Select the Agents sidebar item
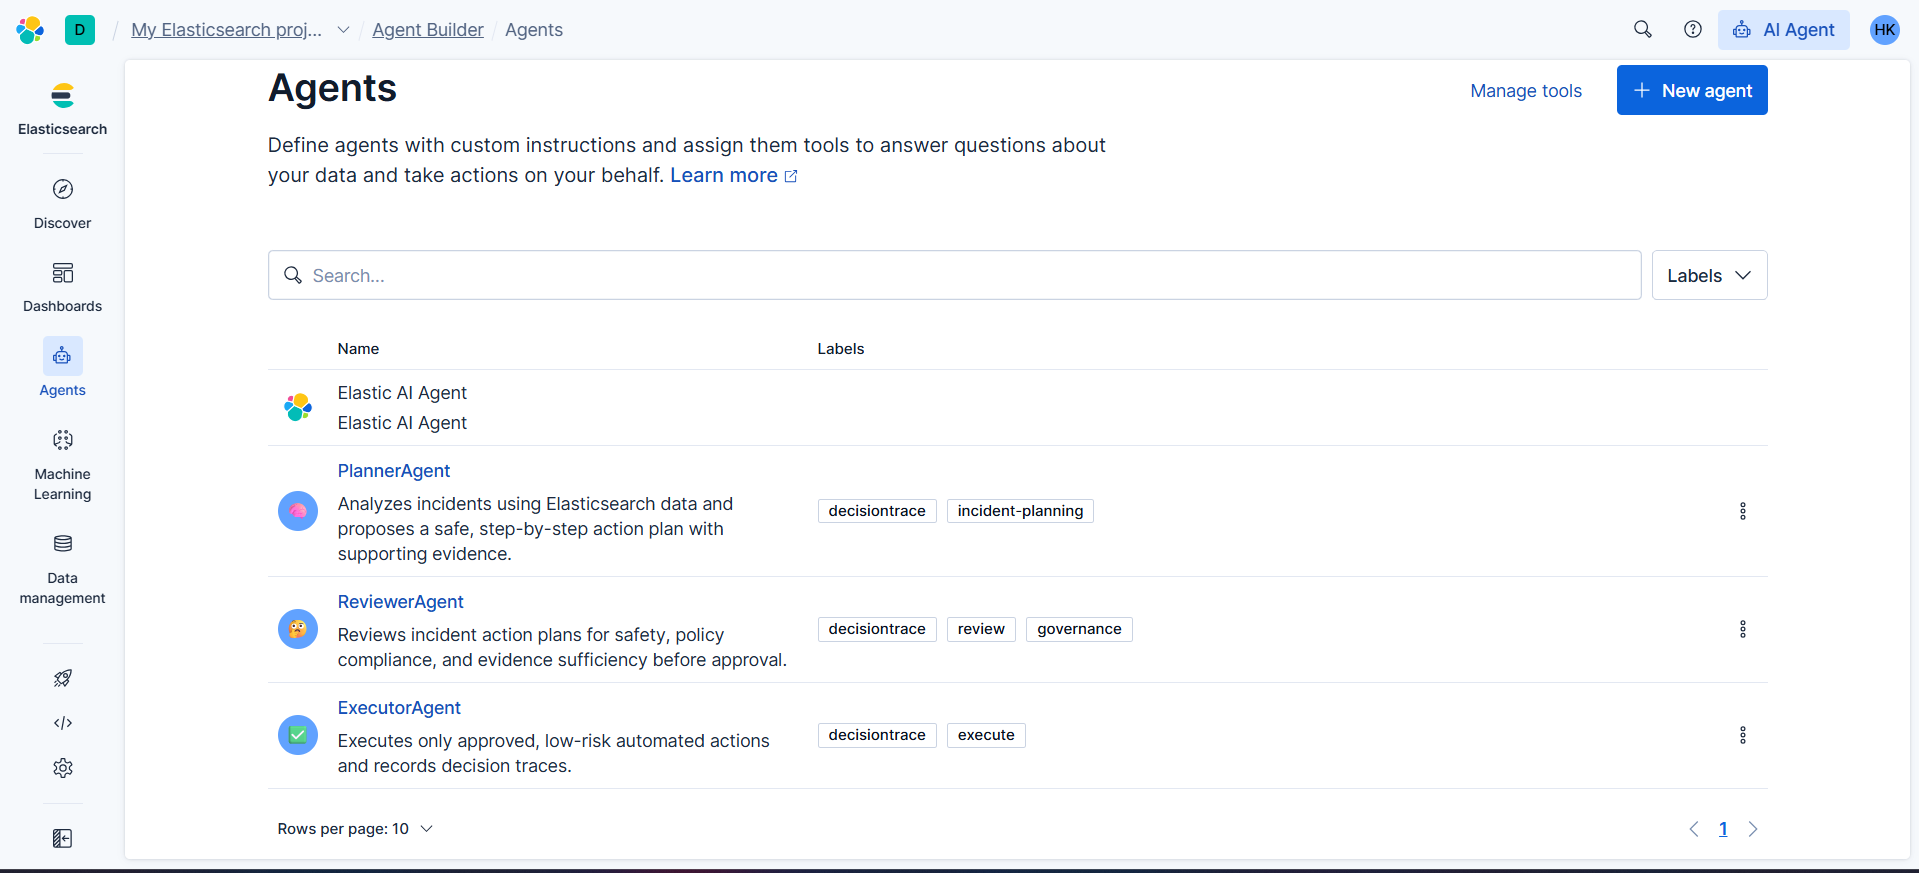1919x873 pixels. pyautogui.click(x=62, y=369)
